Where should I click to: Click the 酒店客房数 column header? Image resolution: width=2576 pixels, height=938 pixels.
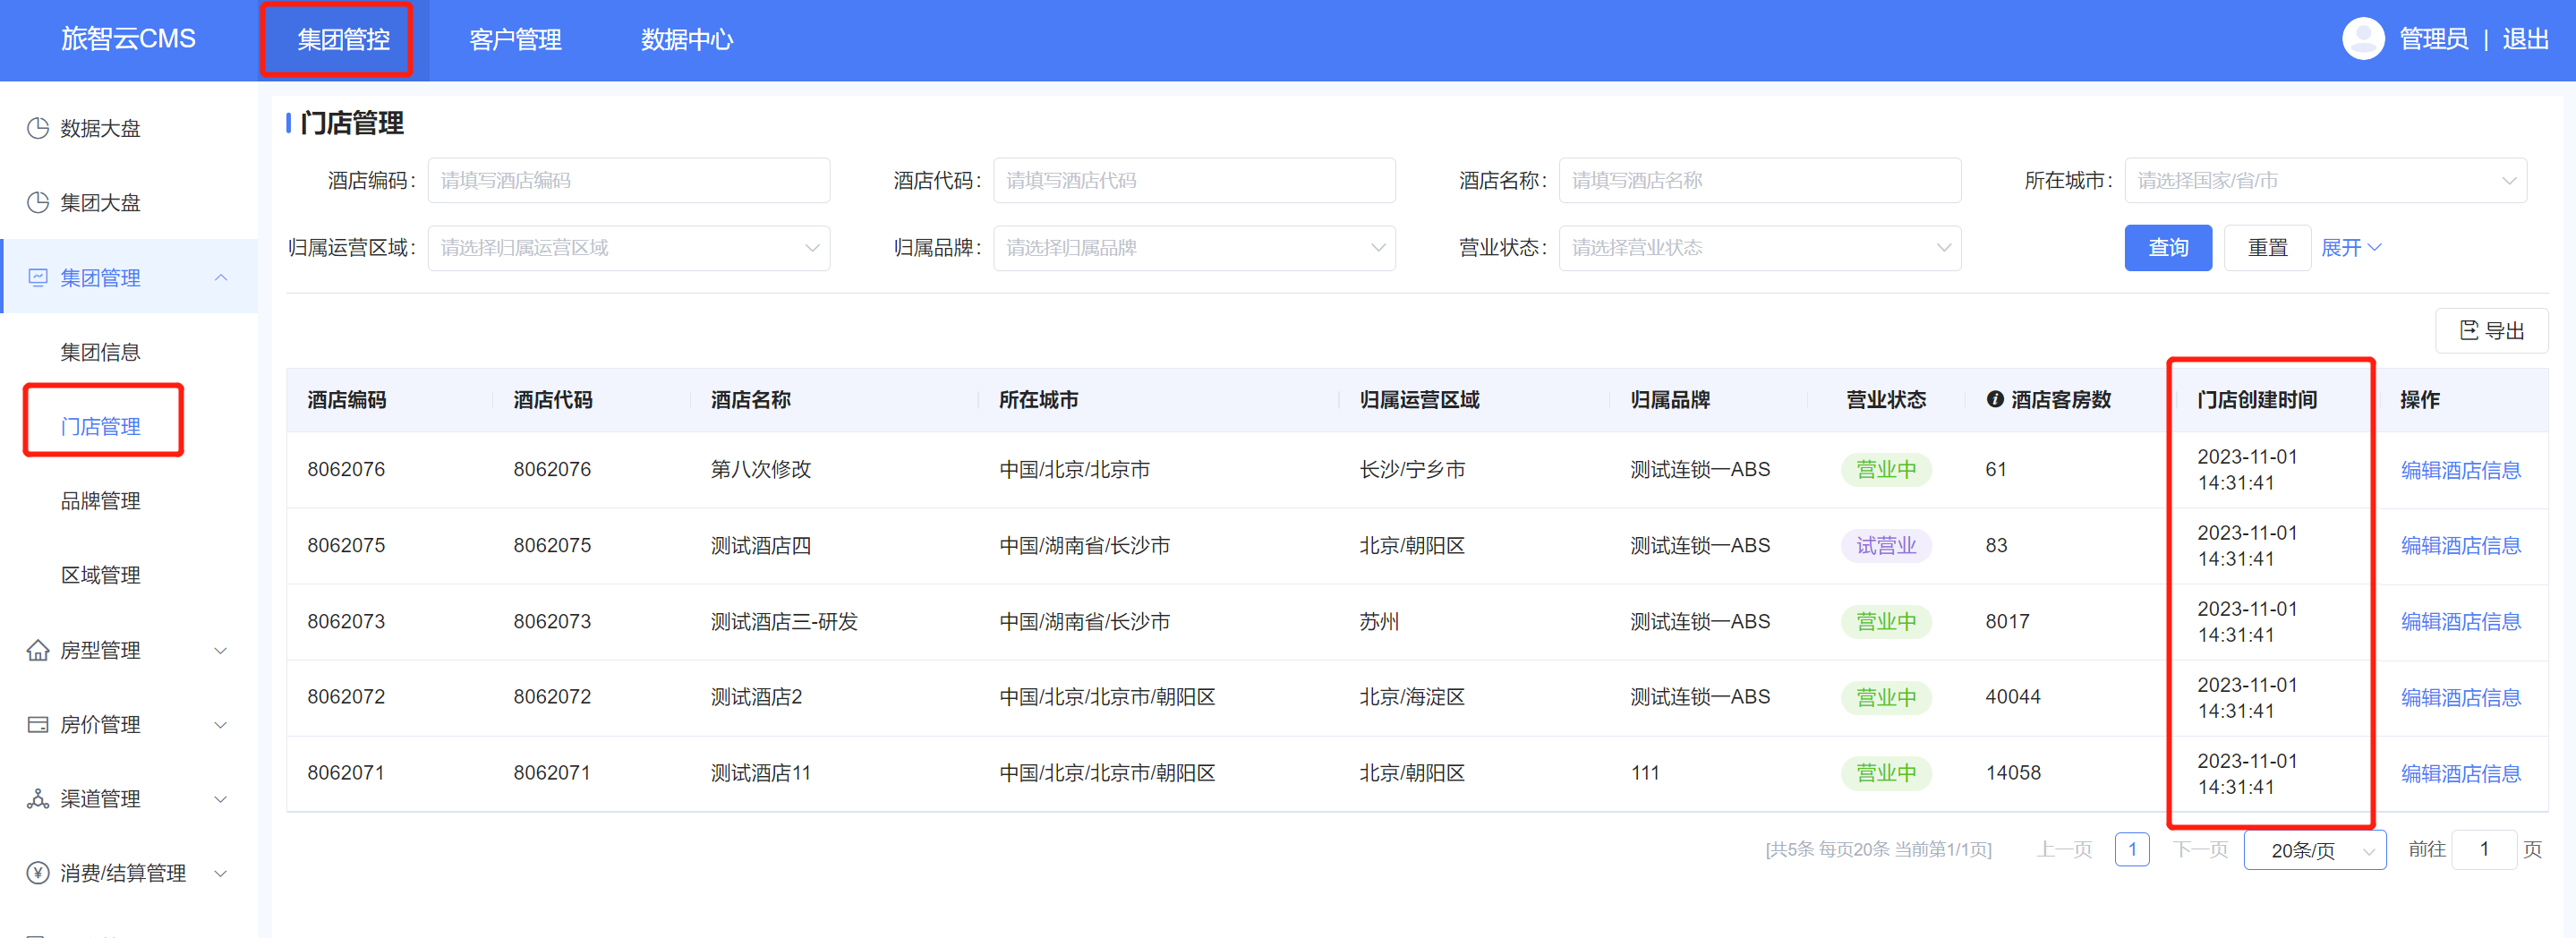click(2060, 400)
